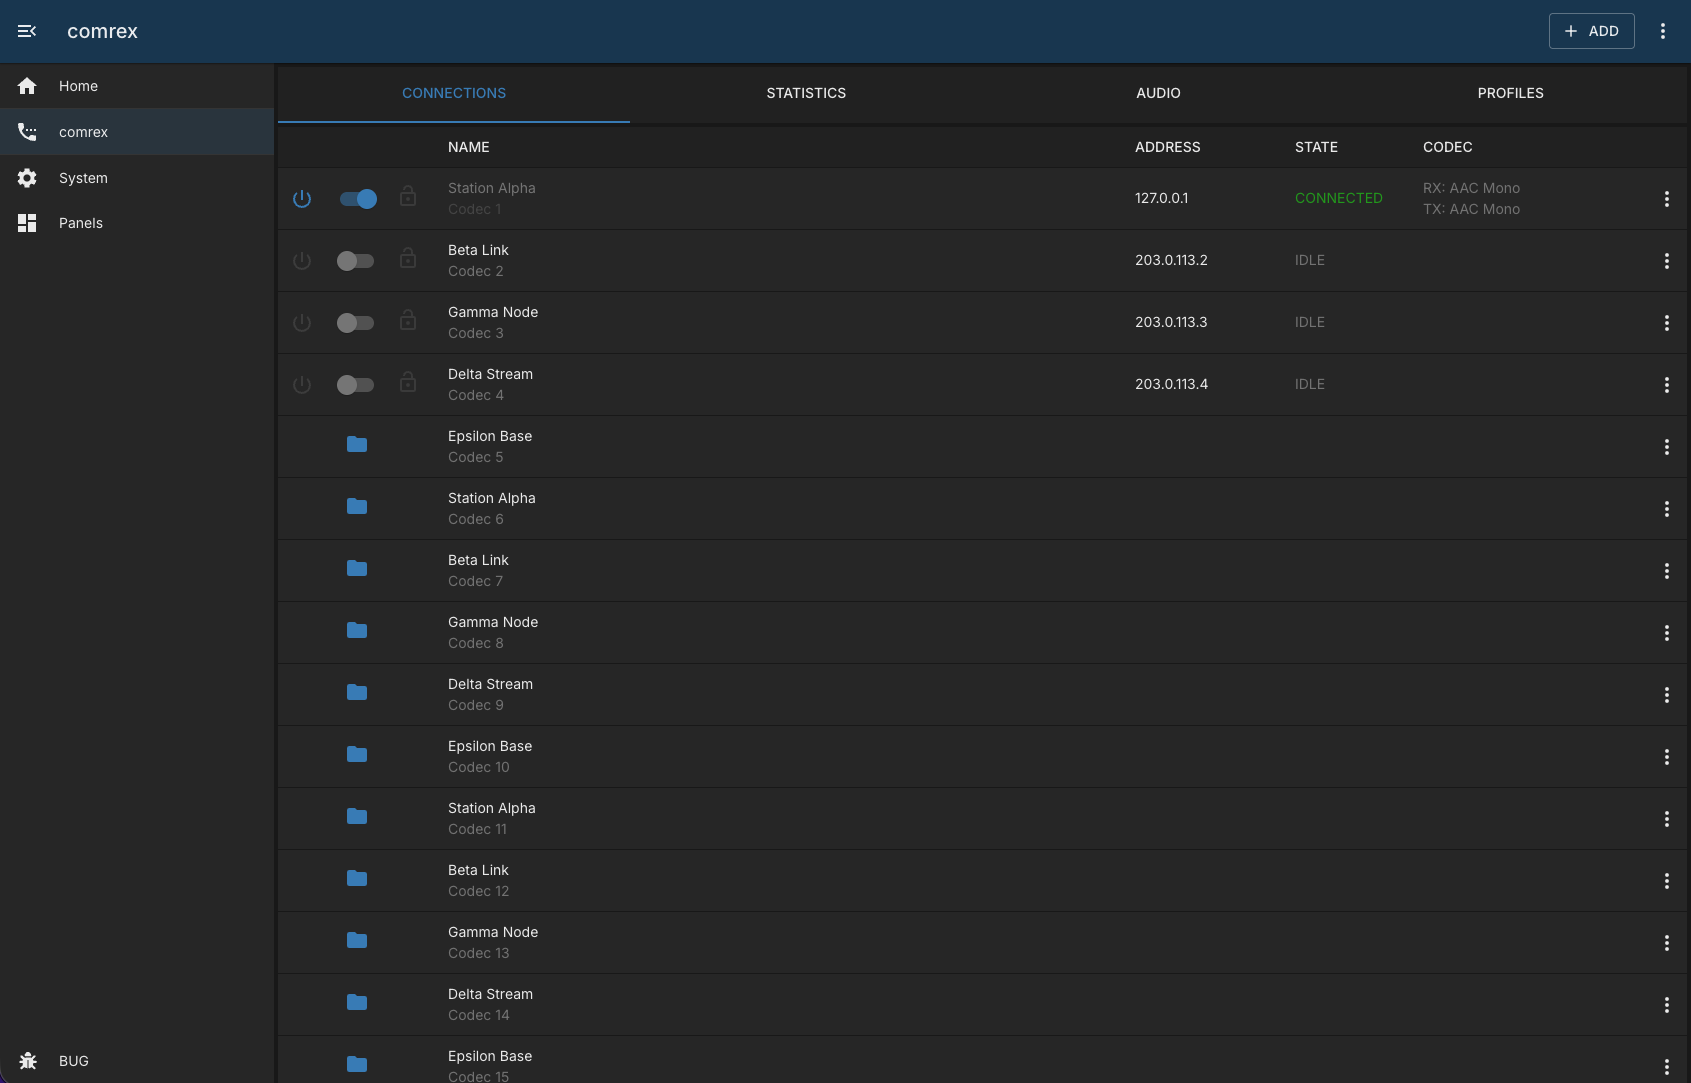
Task: Open the top-right overflow menu
Action: click(x=1663, y=31)
